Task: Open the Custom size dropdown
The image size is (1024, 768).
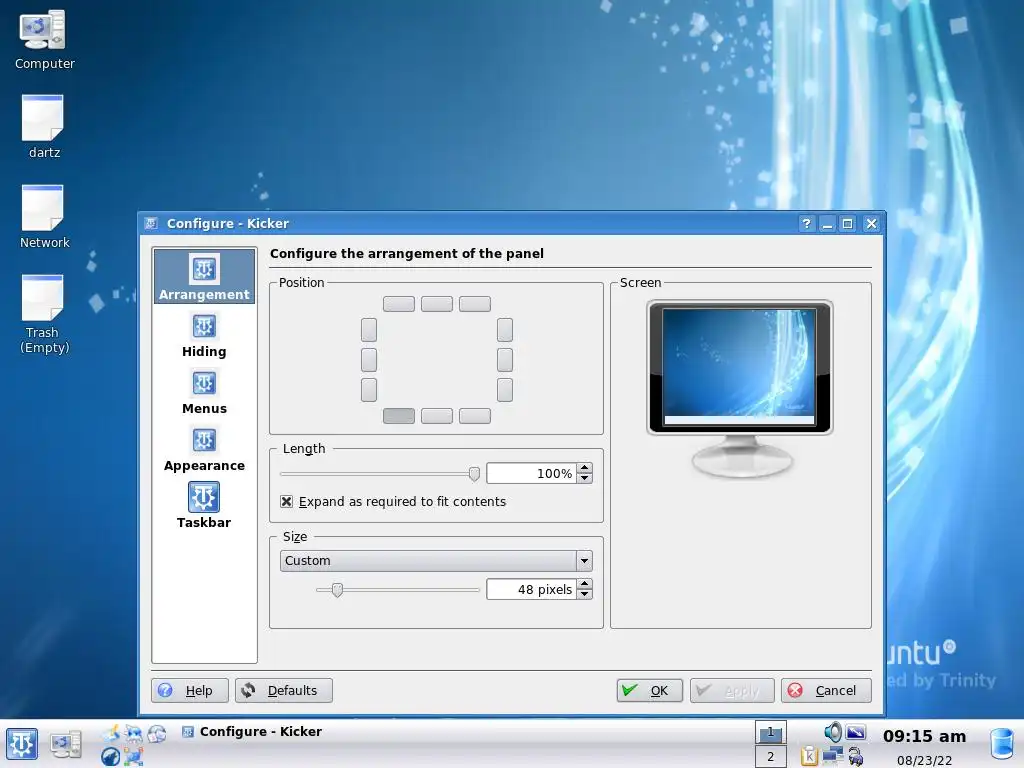Action: tap(436, 560)
